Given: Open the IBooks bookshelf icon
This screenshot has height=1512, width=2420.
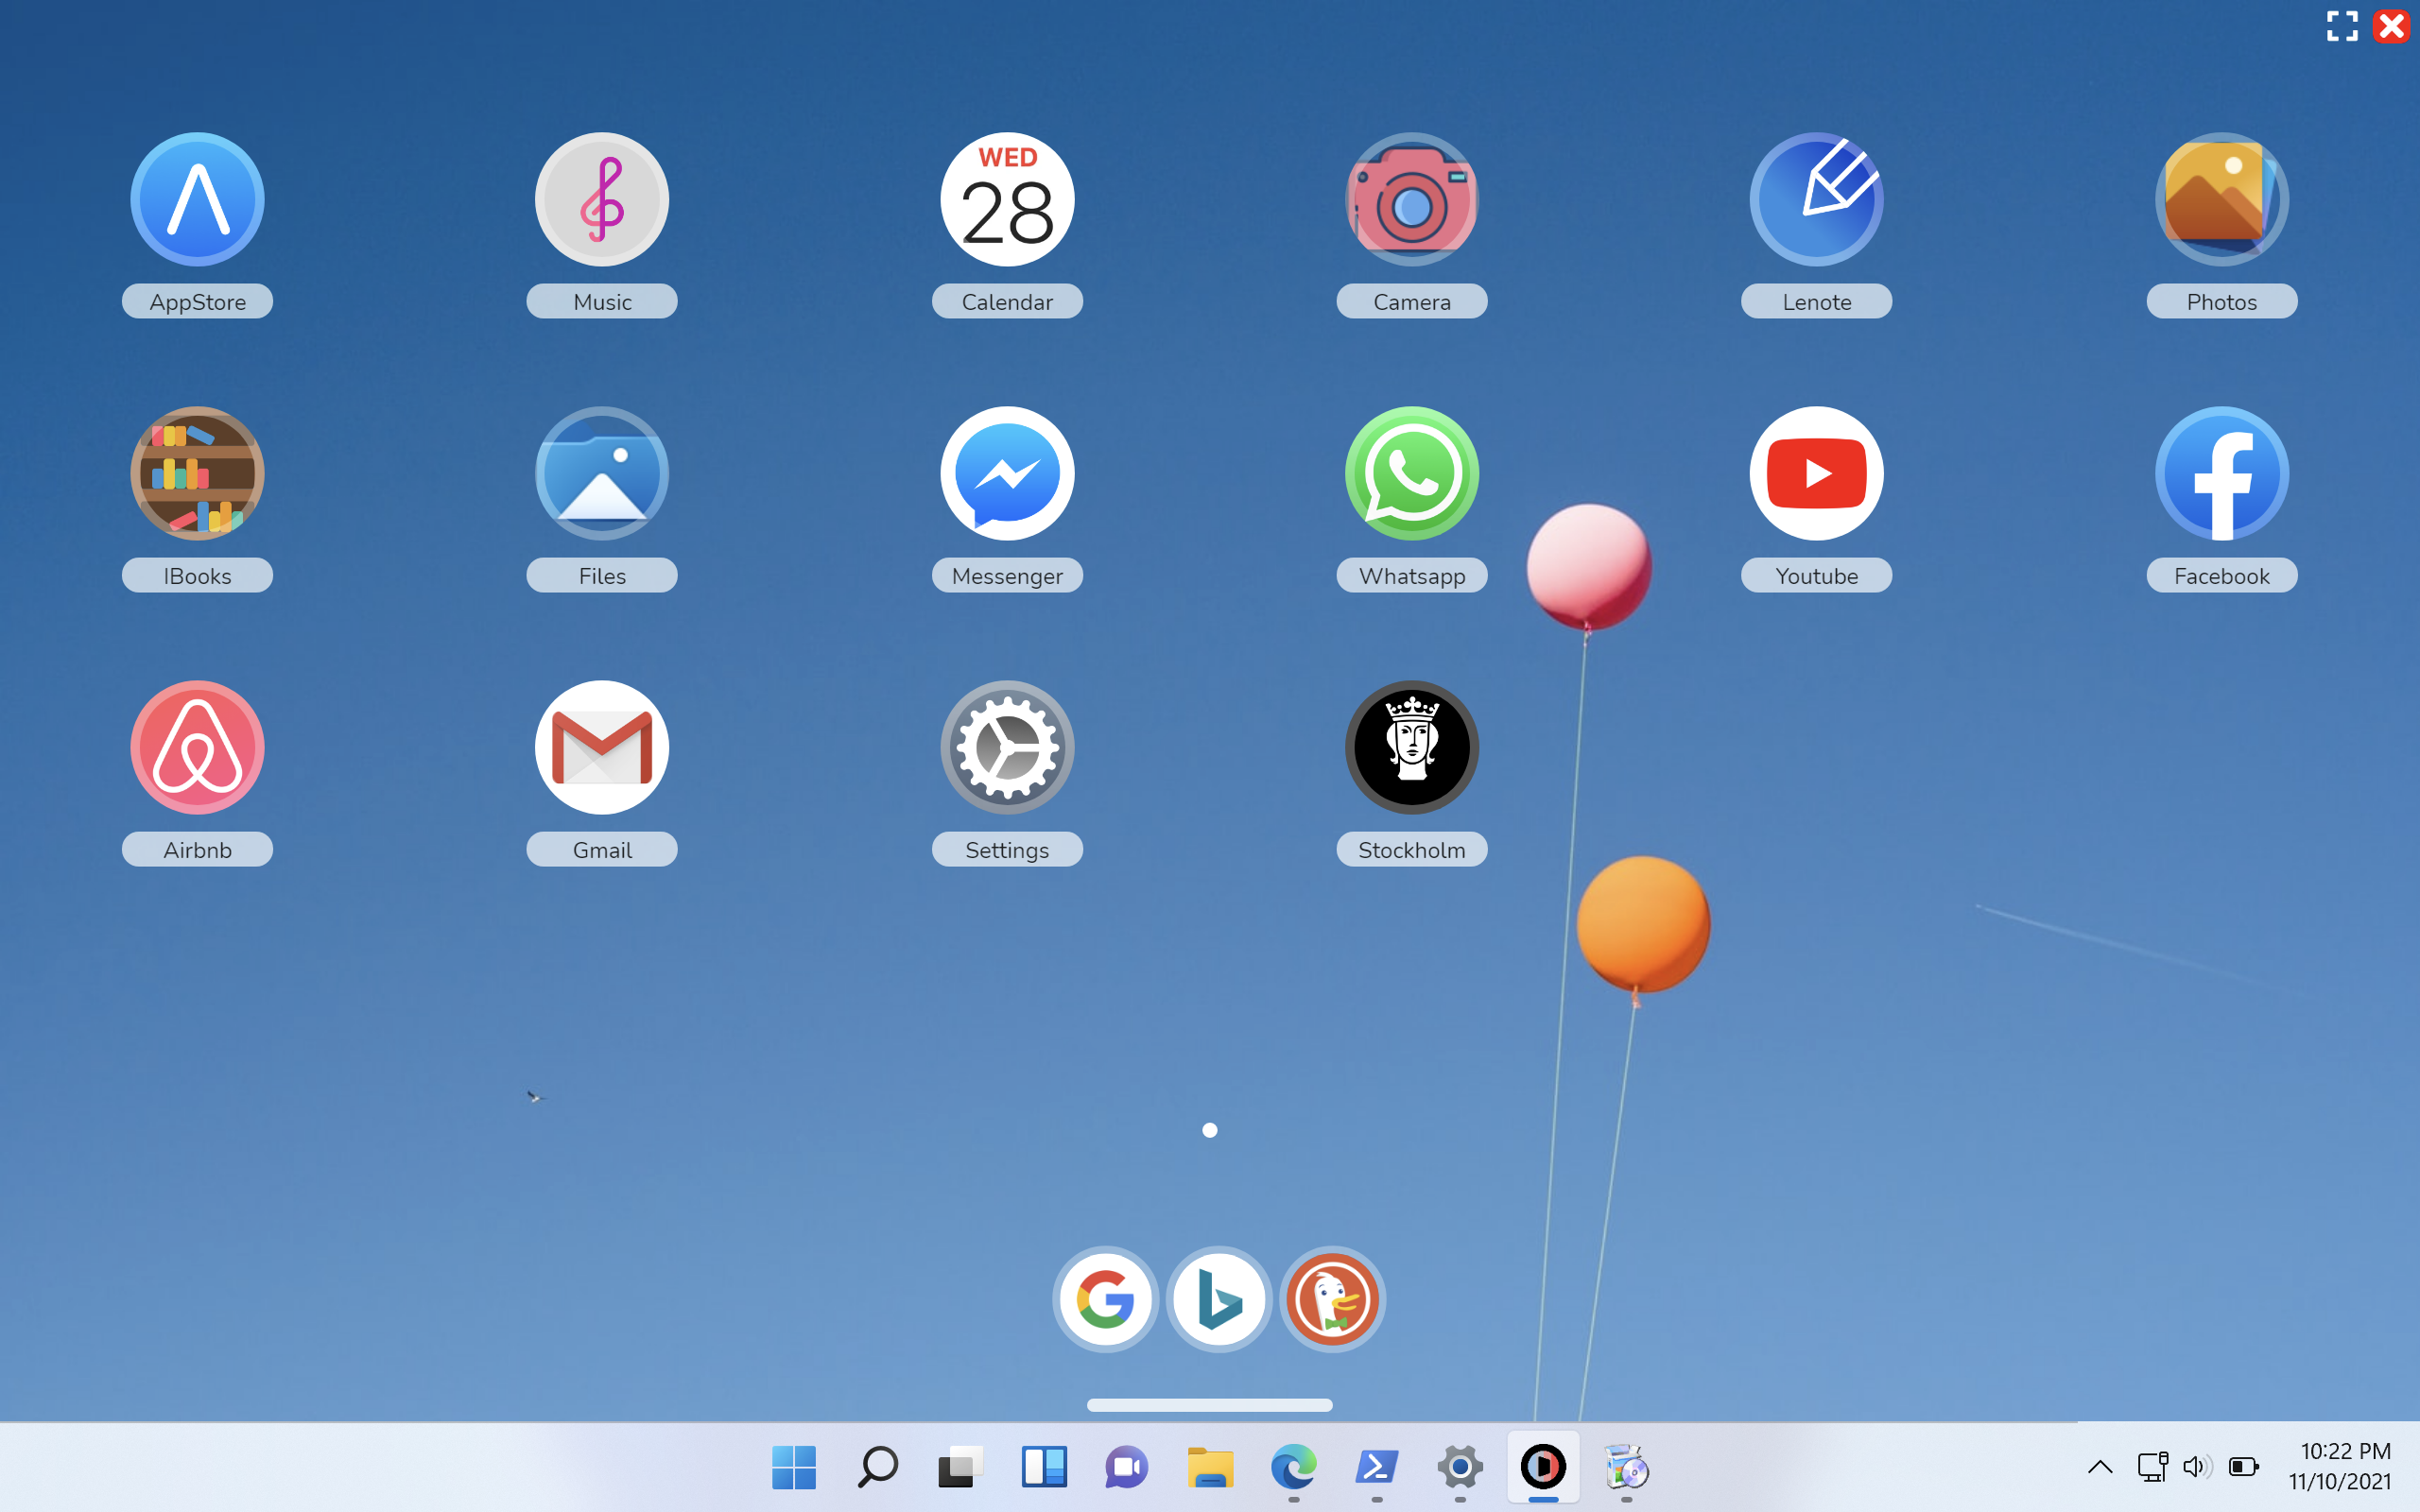Looking at the screenshot, I should click(x=197, y=474).
